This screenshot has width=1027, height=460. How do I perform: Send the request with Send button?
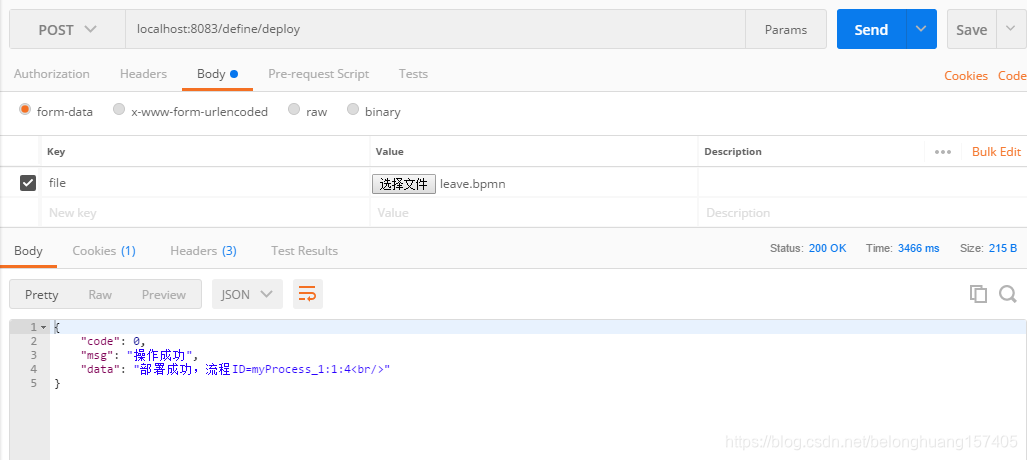[x=871, y=29]
